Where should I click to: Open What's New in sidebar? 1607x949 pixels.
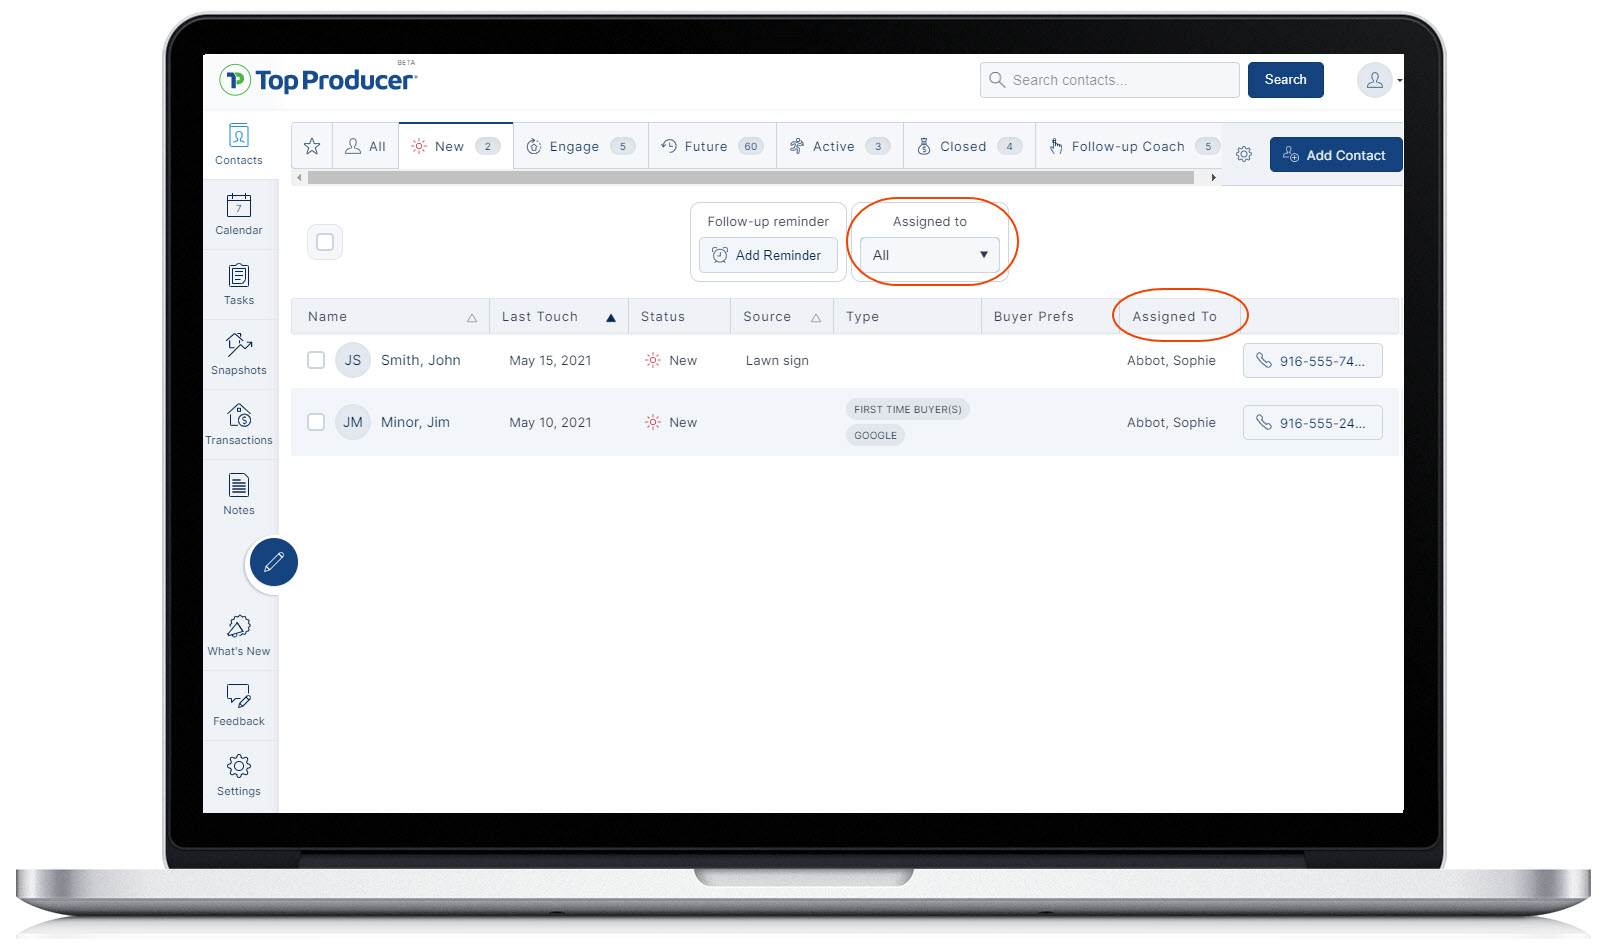click(x=239, y=636)
